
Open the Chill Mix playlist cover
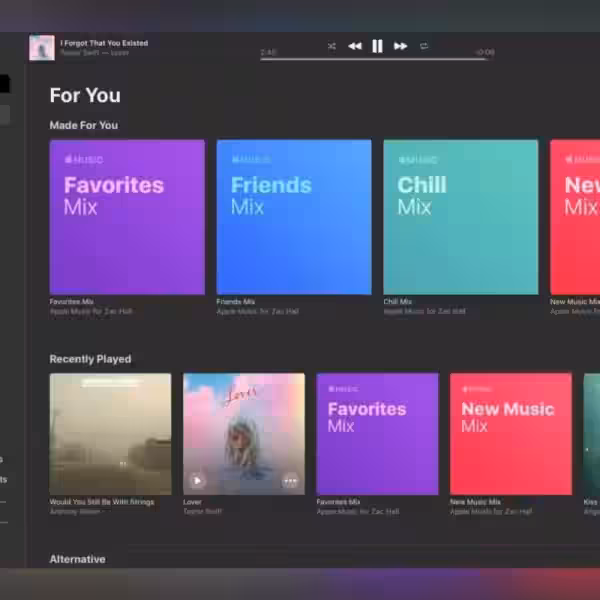point(461,217)
